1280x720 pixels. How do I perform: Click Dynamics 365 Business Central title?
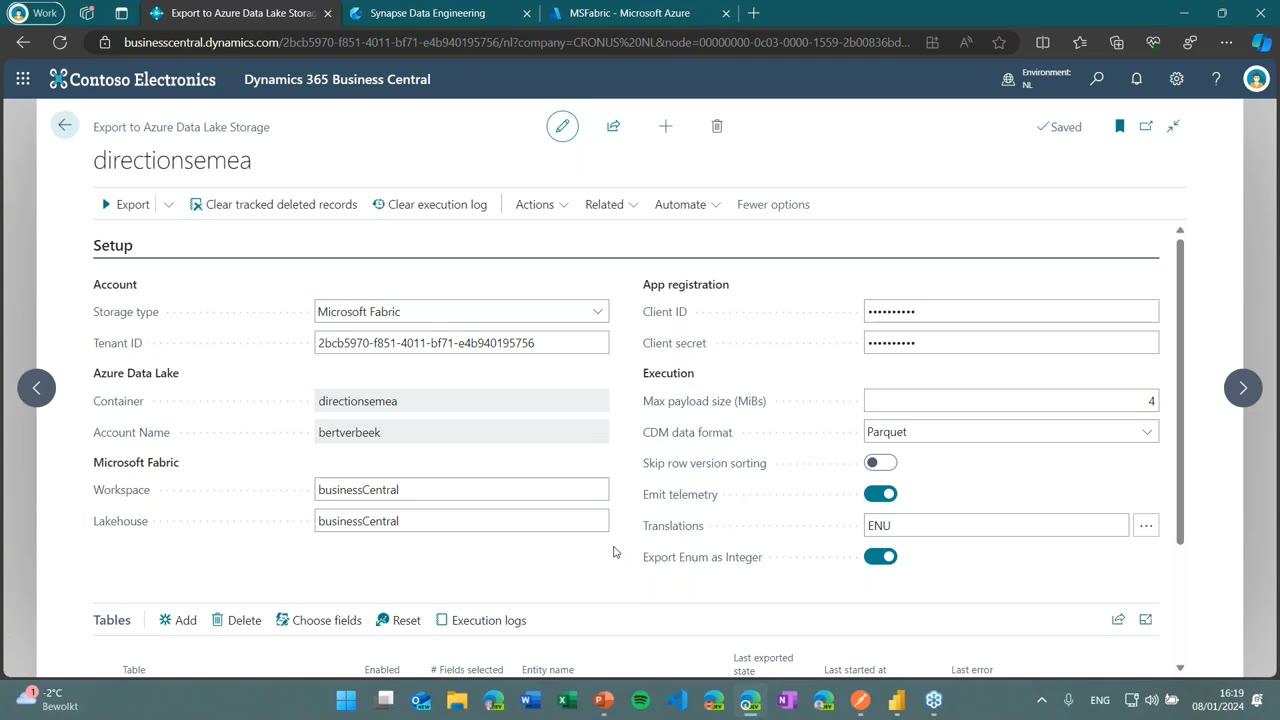tap(337, 79)
